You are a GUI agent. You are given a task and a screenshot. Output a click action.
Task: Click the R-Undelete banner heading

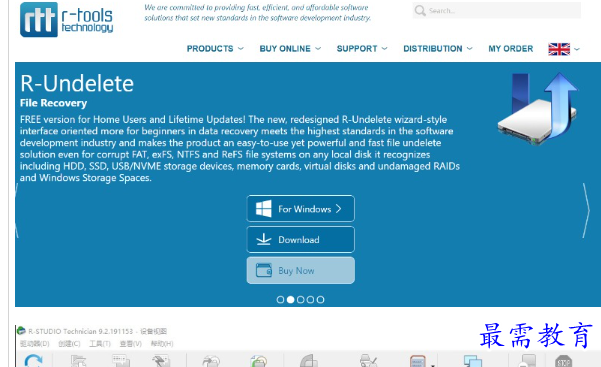77,84
